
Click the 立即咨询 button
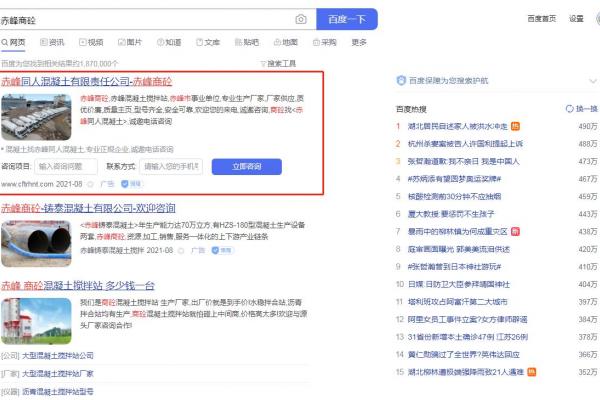(247, 167)
